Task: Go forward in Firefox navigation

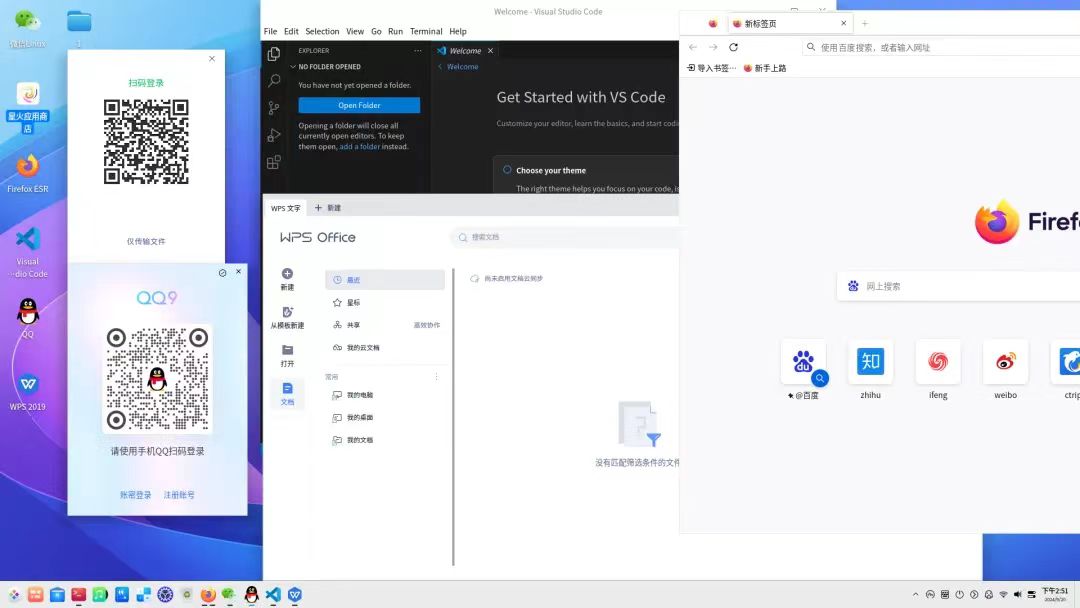Action: [x=713, y=48]
